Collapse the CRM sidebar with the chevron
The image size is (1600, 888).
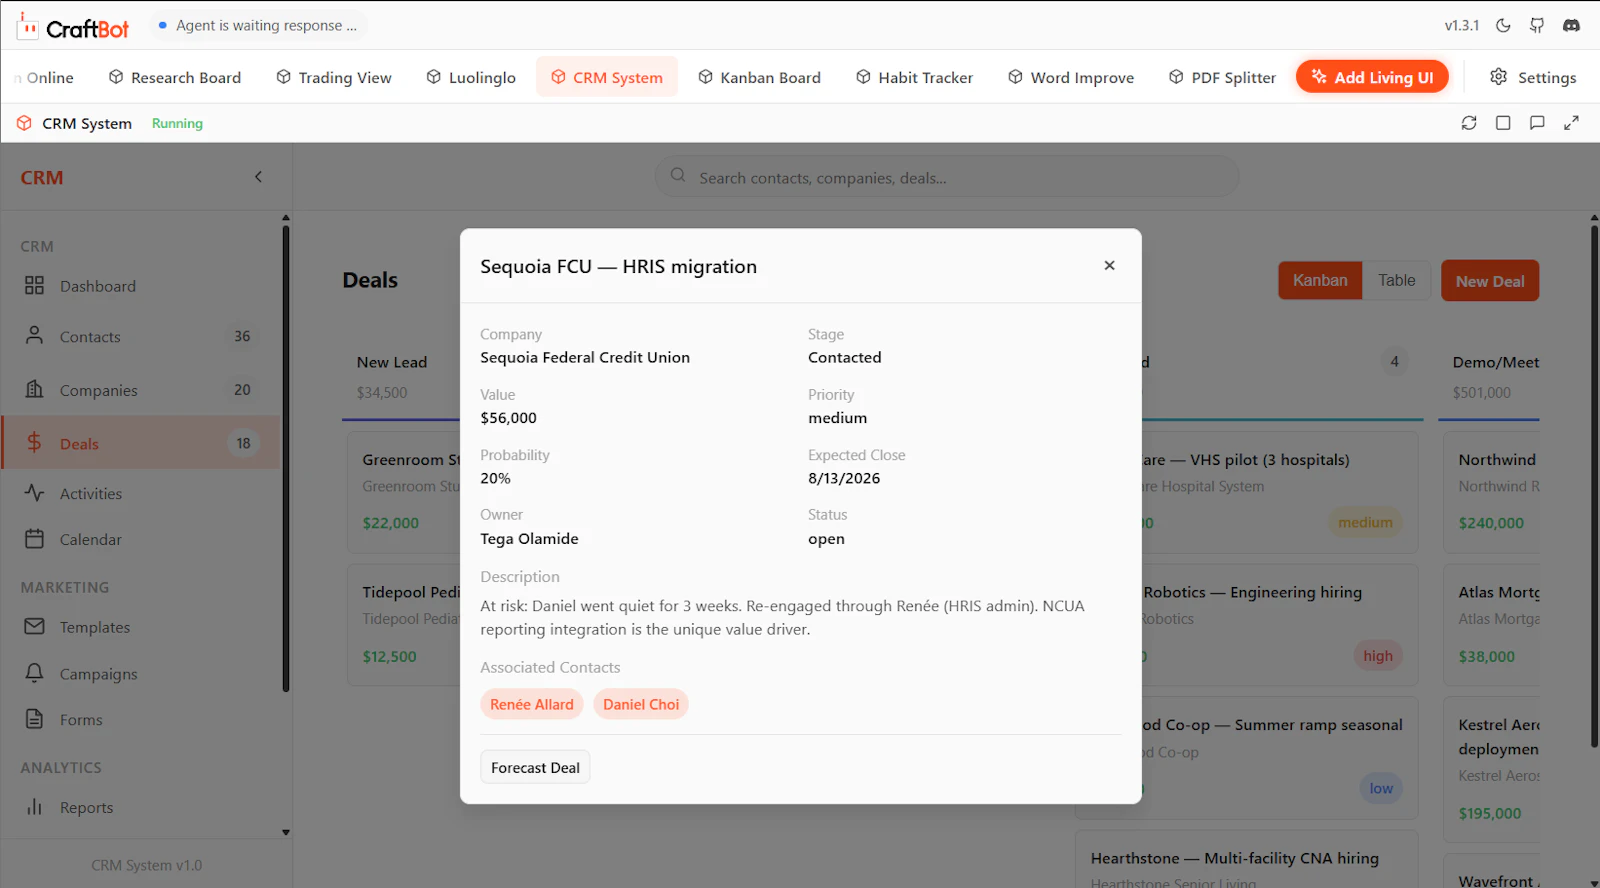click(x=258, y=177)
